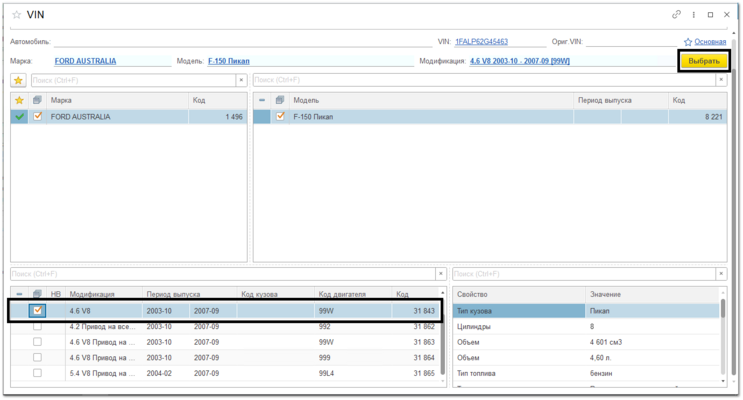Focus the brand search field

134,80
